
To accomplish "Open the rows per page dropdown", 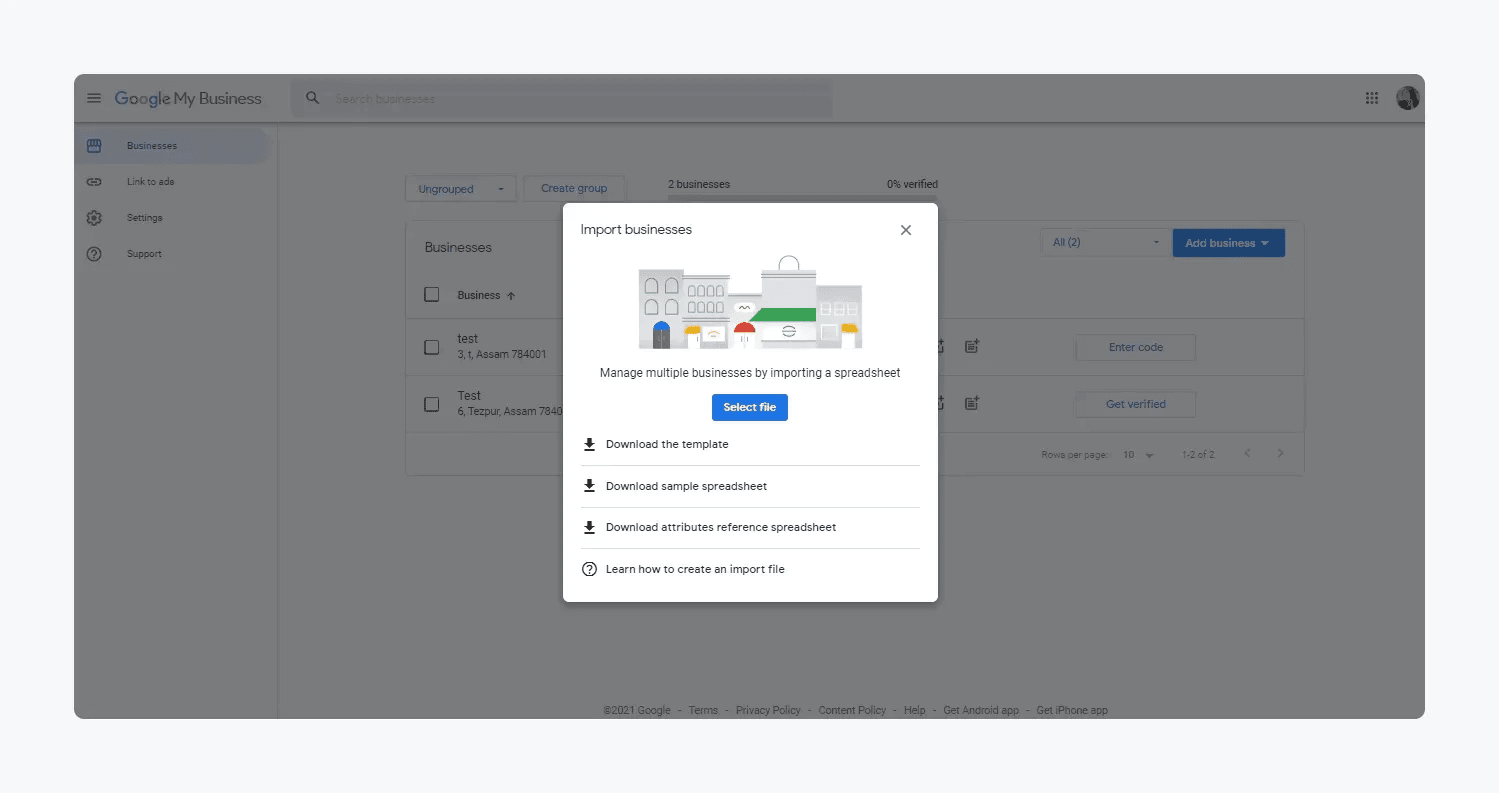I will point(1137,455).
